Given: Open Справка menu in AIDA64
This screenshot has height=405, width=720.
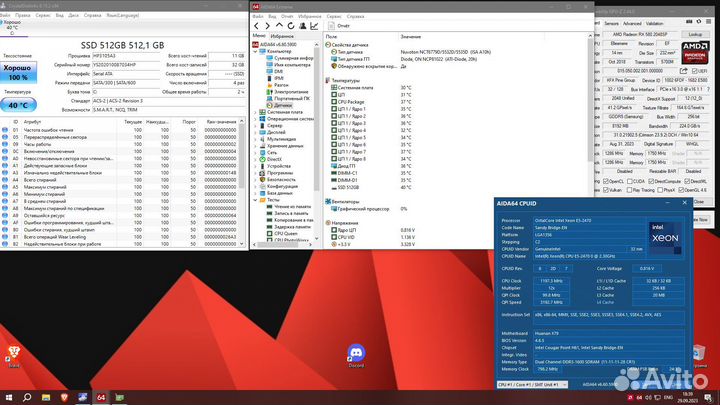Looking at the screenshot, I should pyautogui.click(x=355, y=16).
